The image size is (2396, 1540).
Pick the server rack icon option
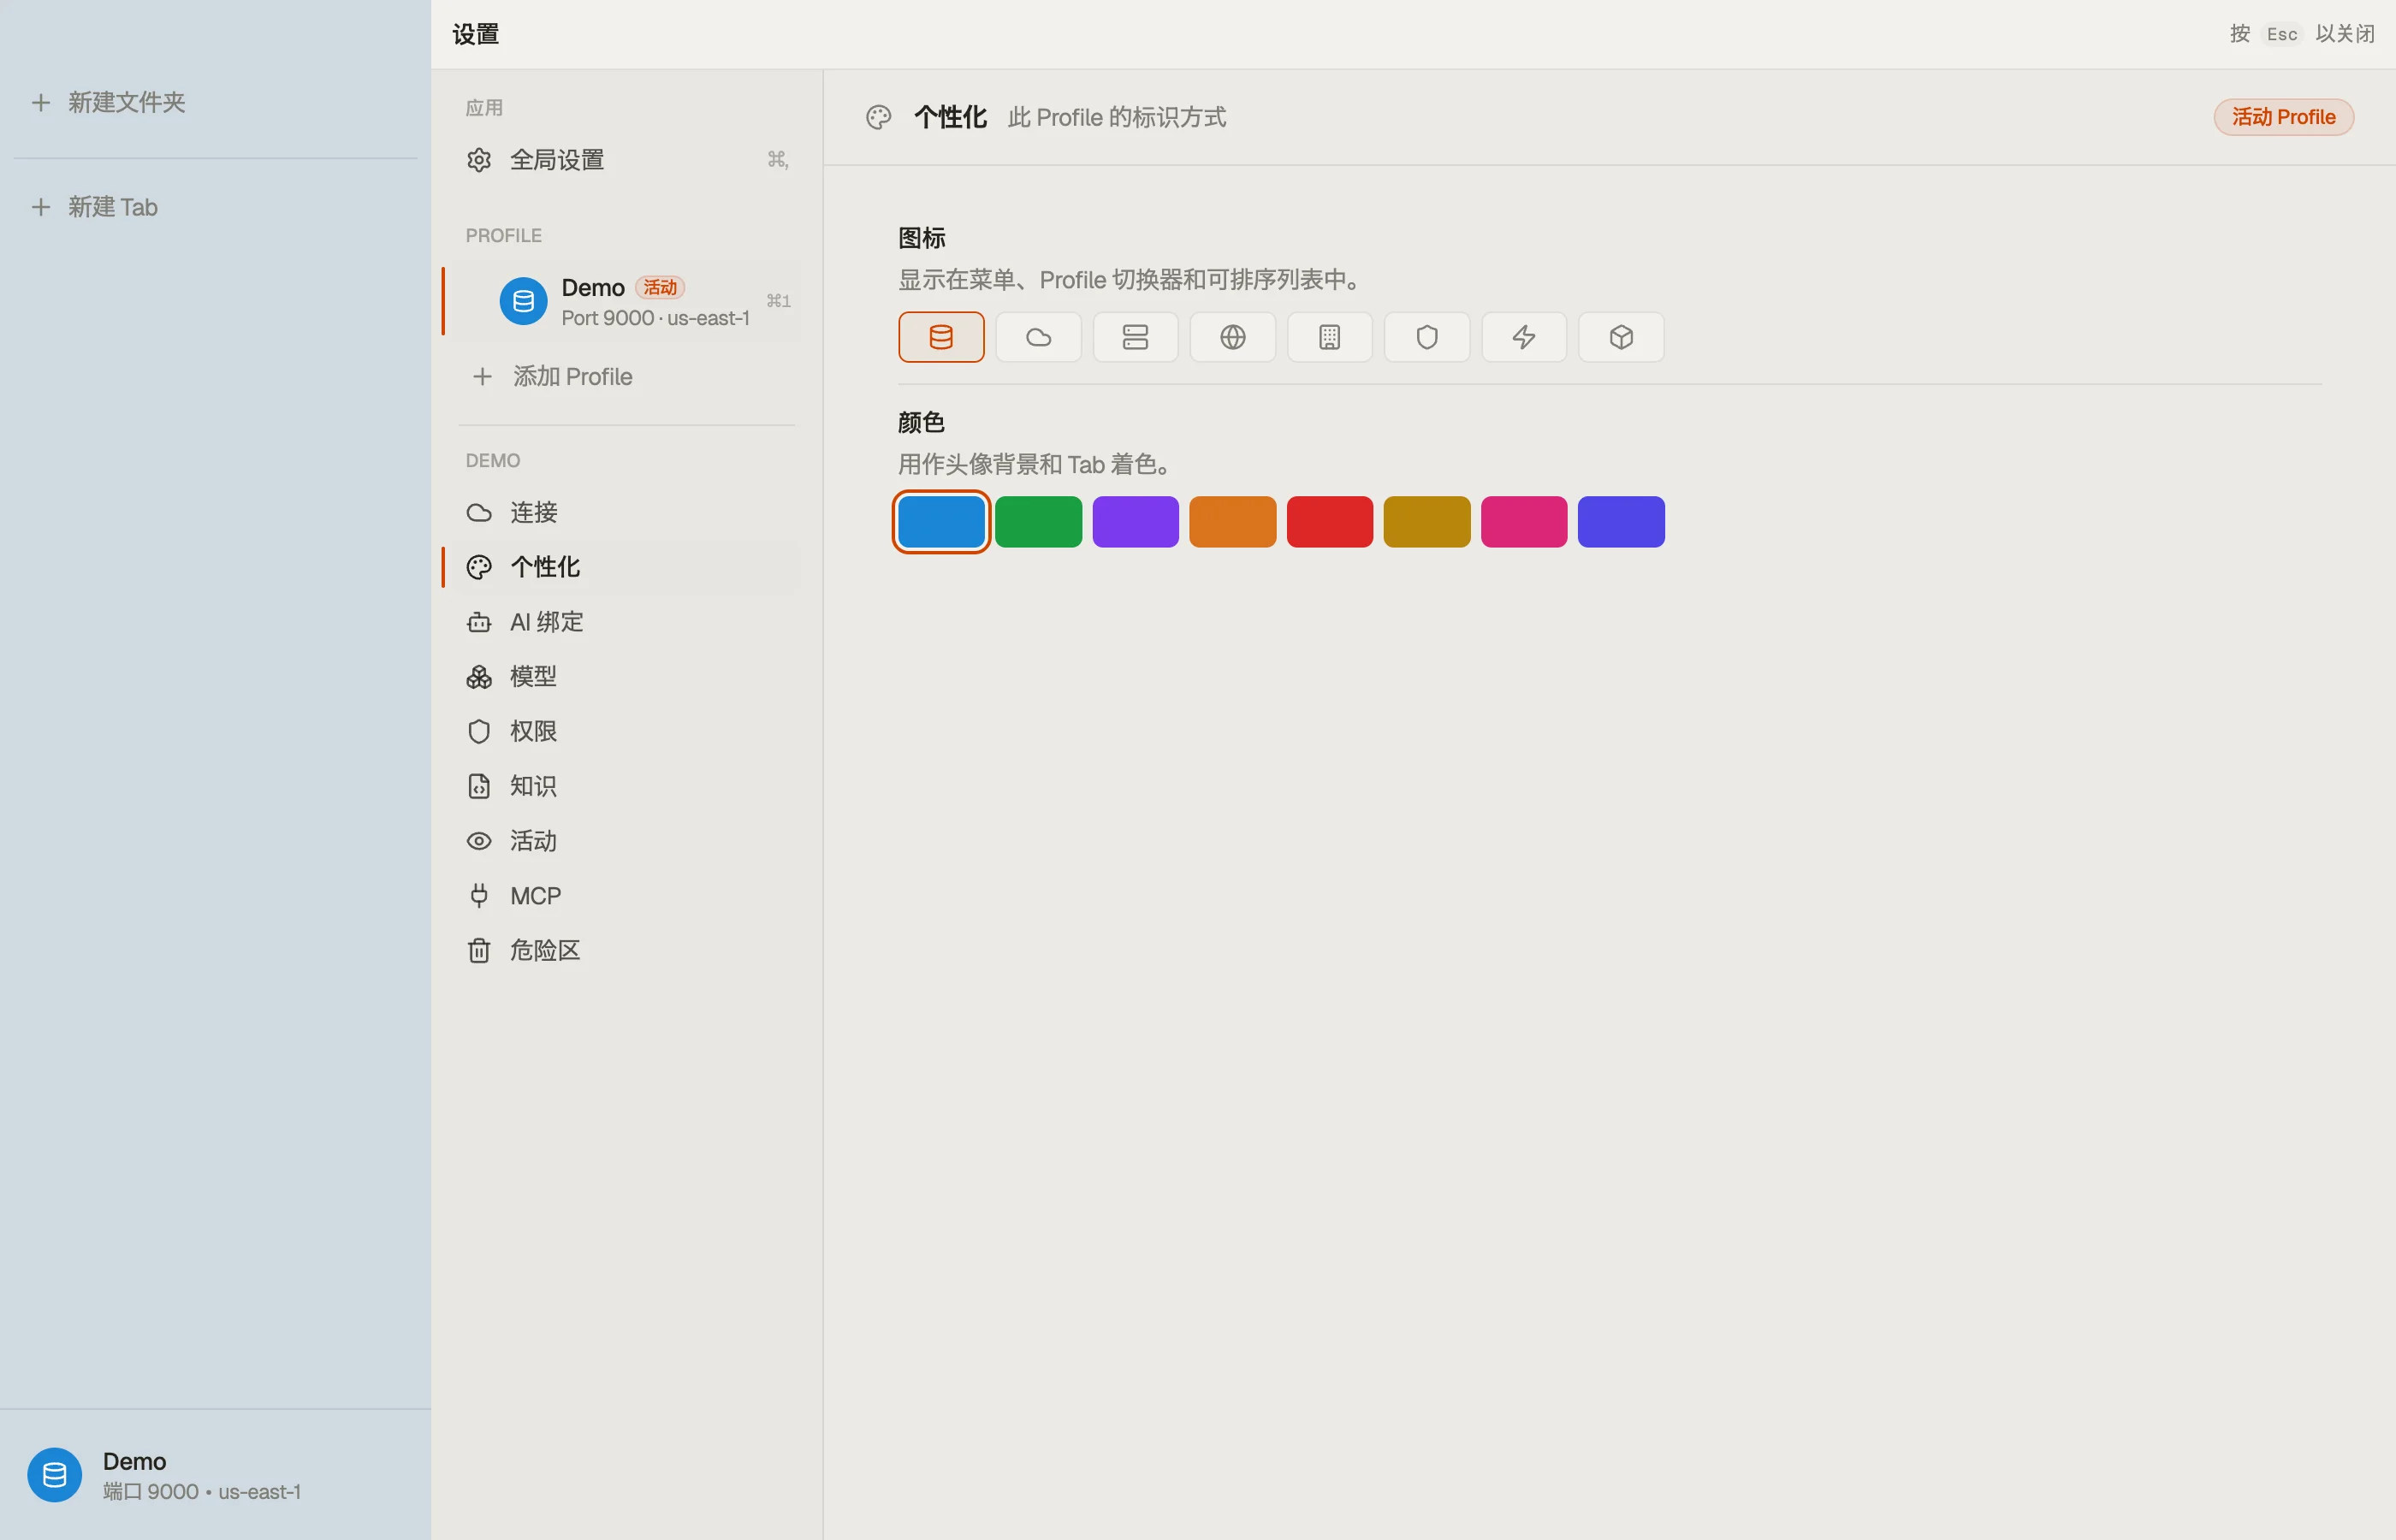(x=1135, y=337)
